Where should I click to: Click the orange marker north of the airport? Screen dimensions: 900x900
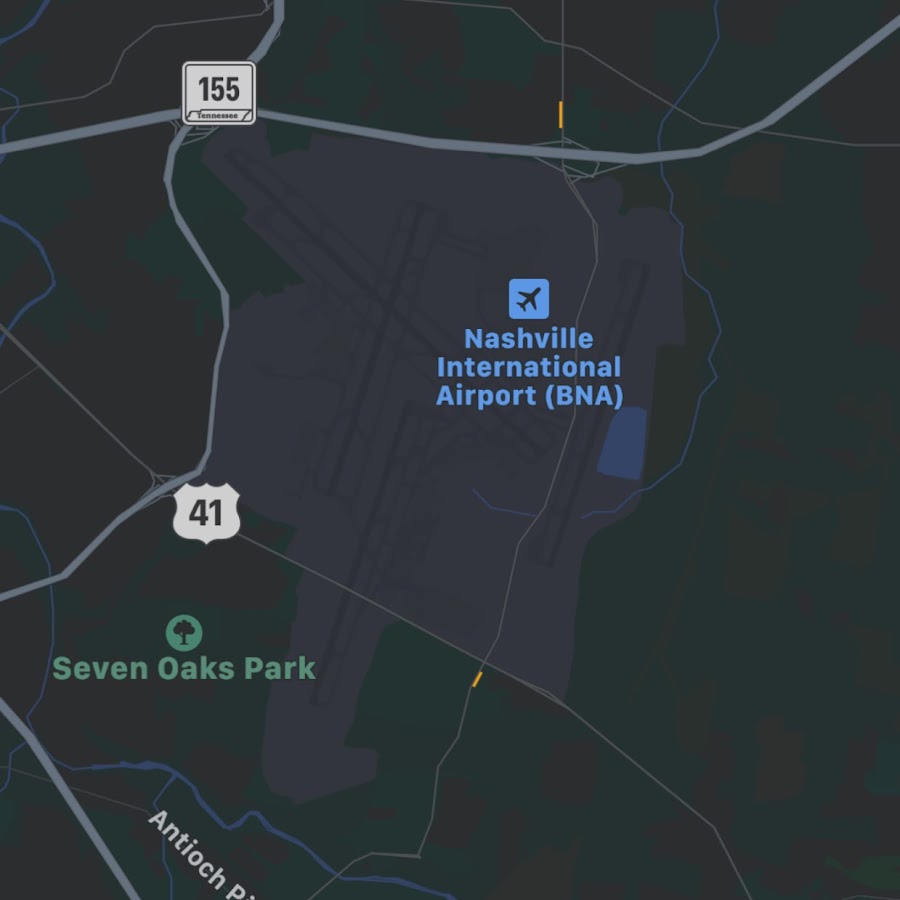(560, 114)
